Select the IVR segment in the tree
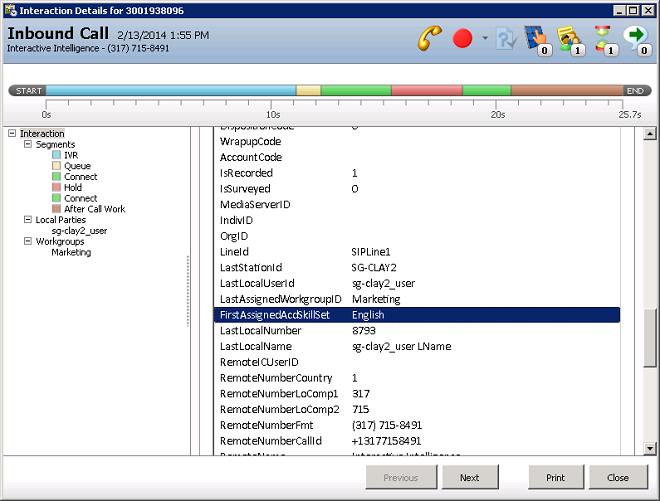 click(x=71, y=155)
